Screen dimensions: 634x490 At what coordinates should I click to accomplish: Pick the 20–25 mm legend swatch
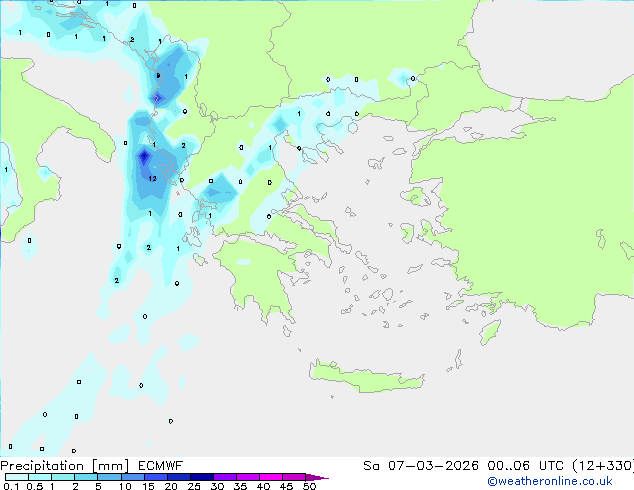[x=178, y=477]
